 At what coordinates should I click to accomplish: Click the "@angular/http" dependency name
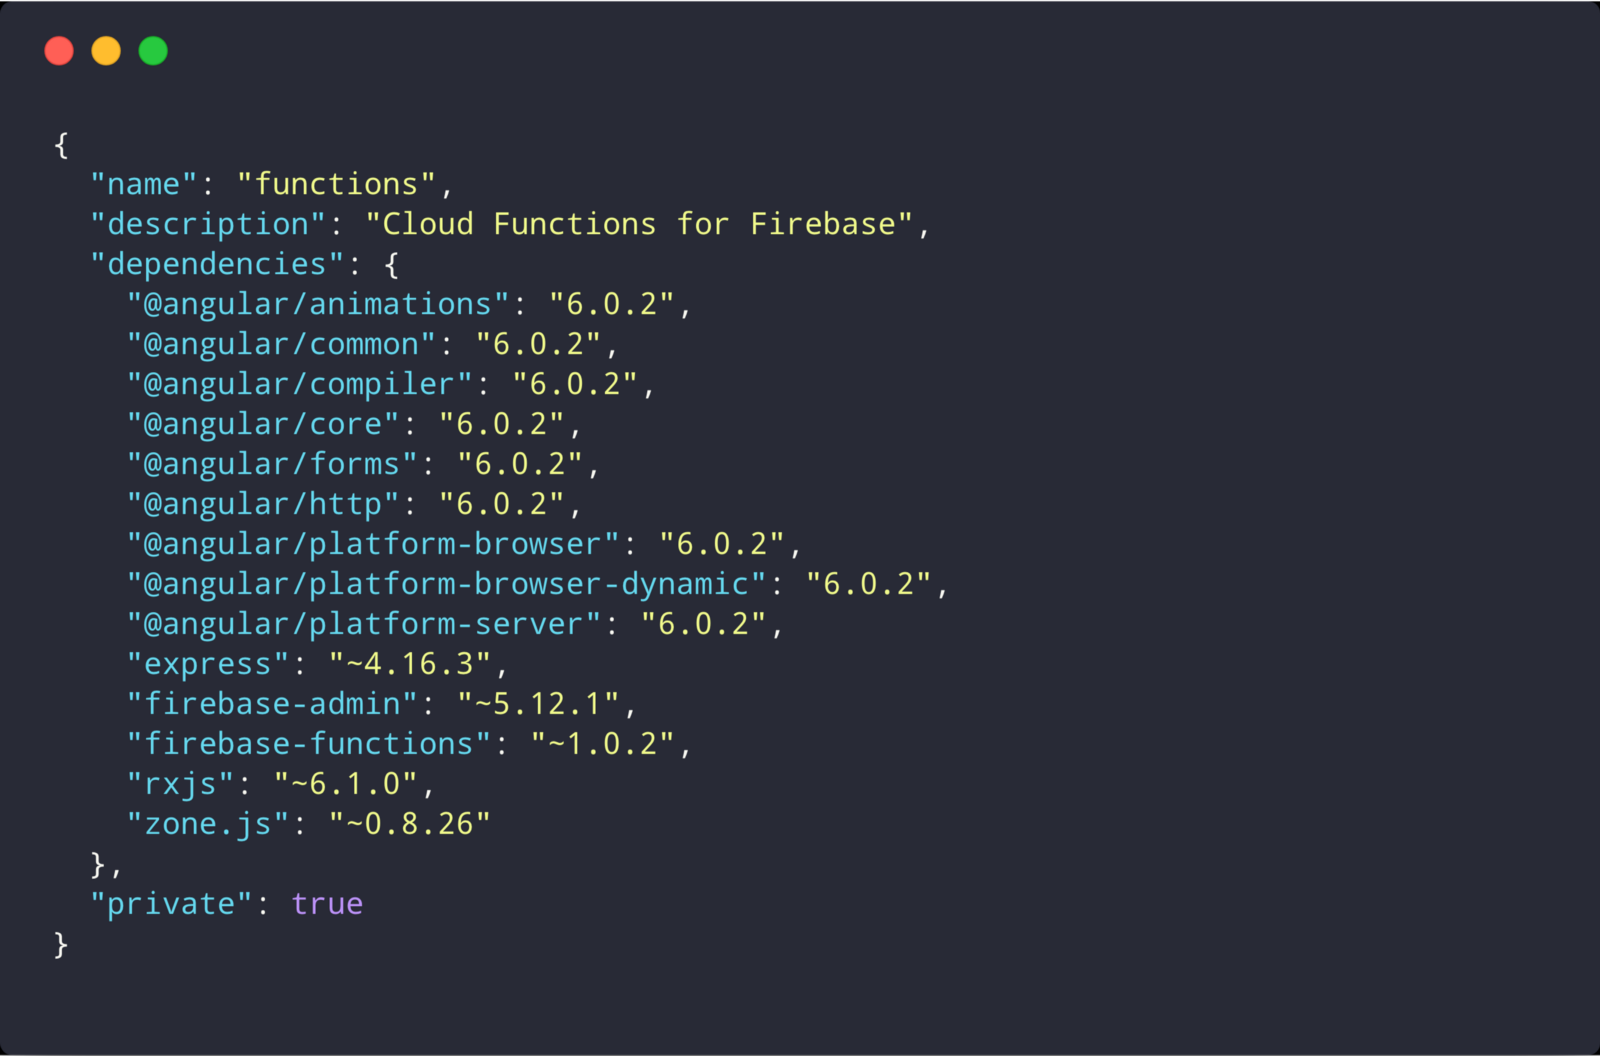pyautogui.click(x=263, y=505)
